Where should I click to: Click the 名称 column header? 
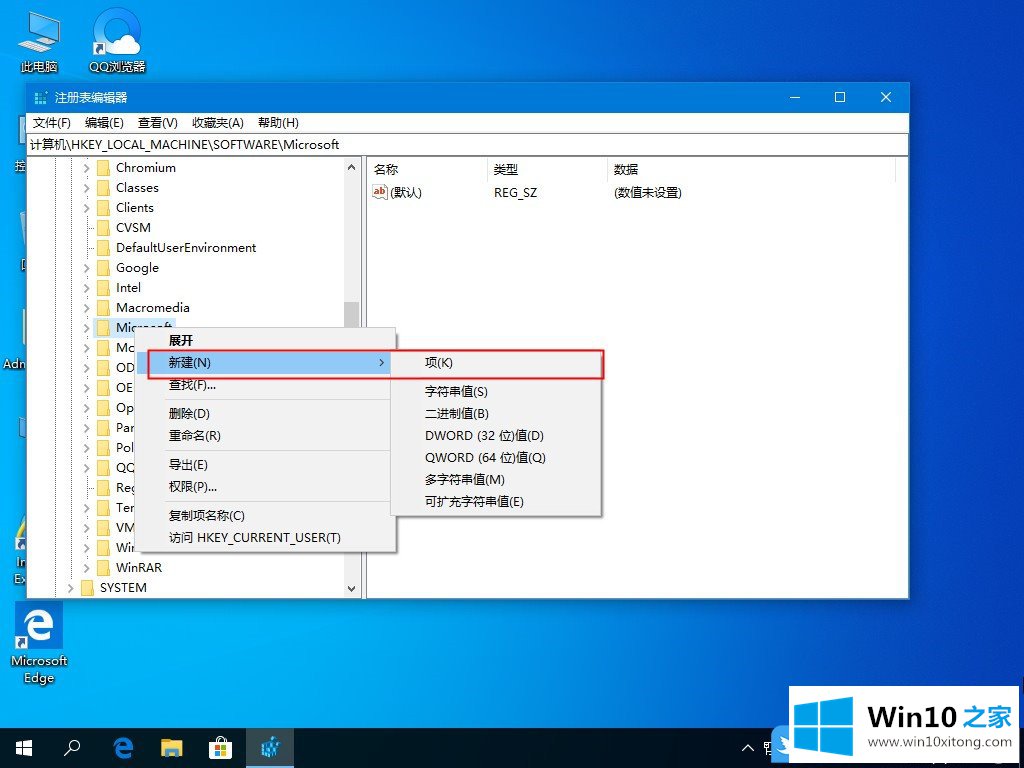click(428, 169)
